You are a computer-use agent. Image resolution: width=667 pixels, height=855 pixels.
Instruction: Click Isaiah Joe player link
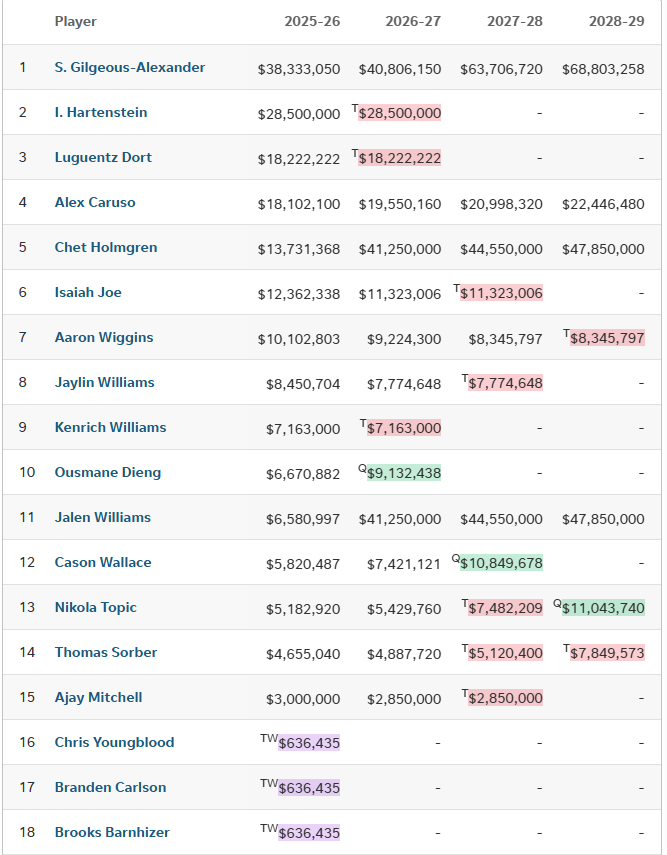click(x=88, y=293)
